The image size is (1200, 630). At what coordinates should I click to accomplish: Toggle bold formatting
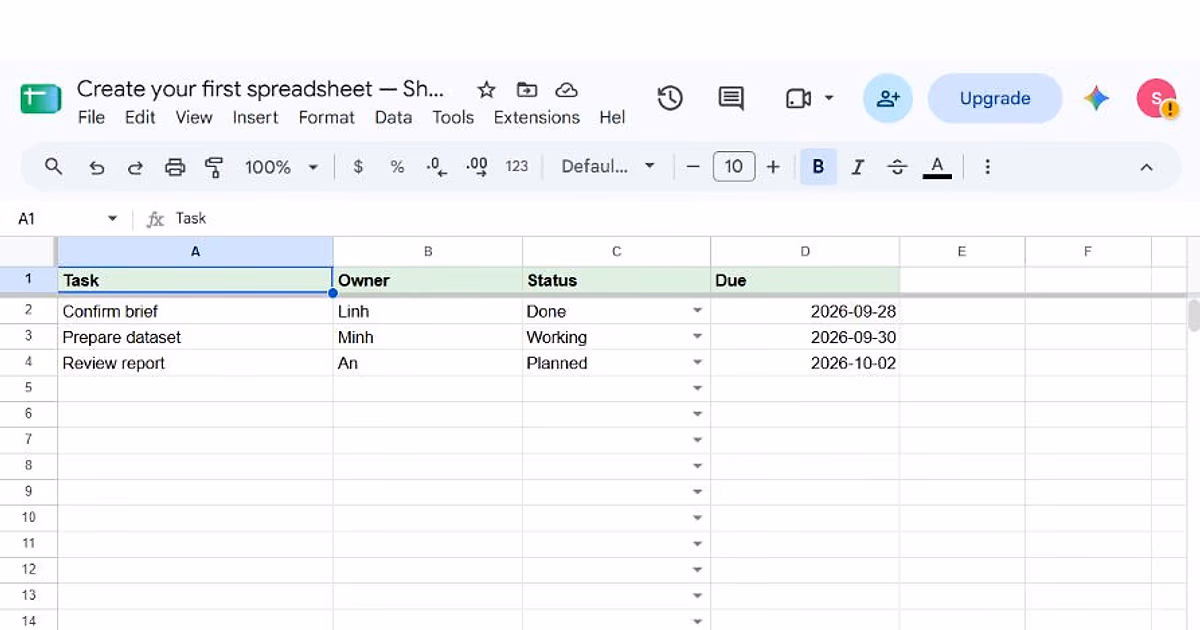pyautogui.click(x=818, y=167)
